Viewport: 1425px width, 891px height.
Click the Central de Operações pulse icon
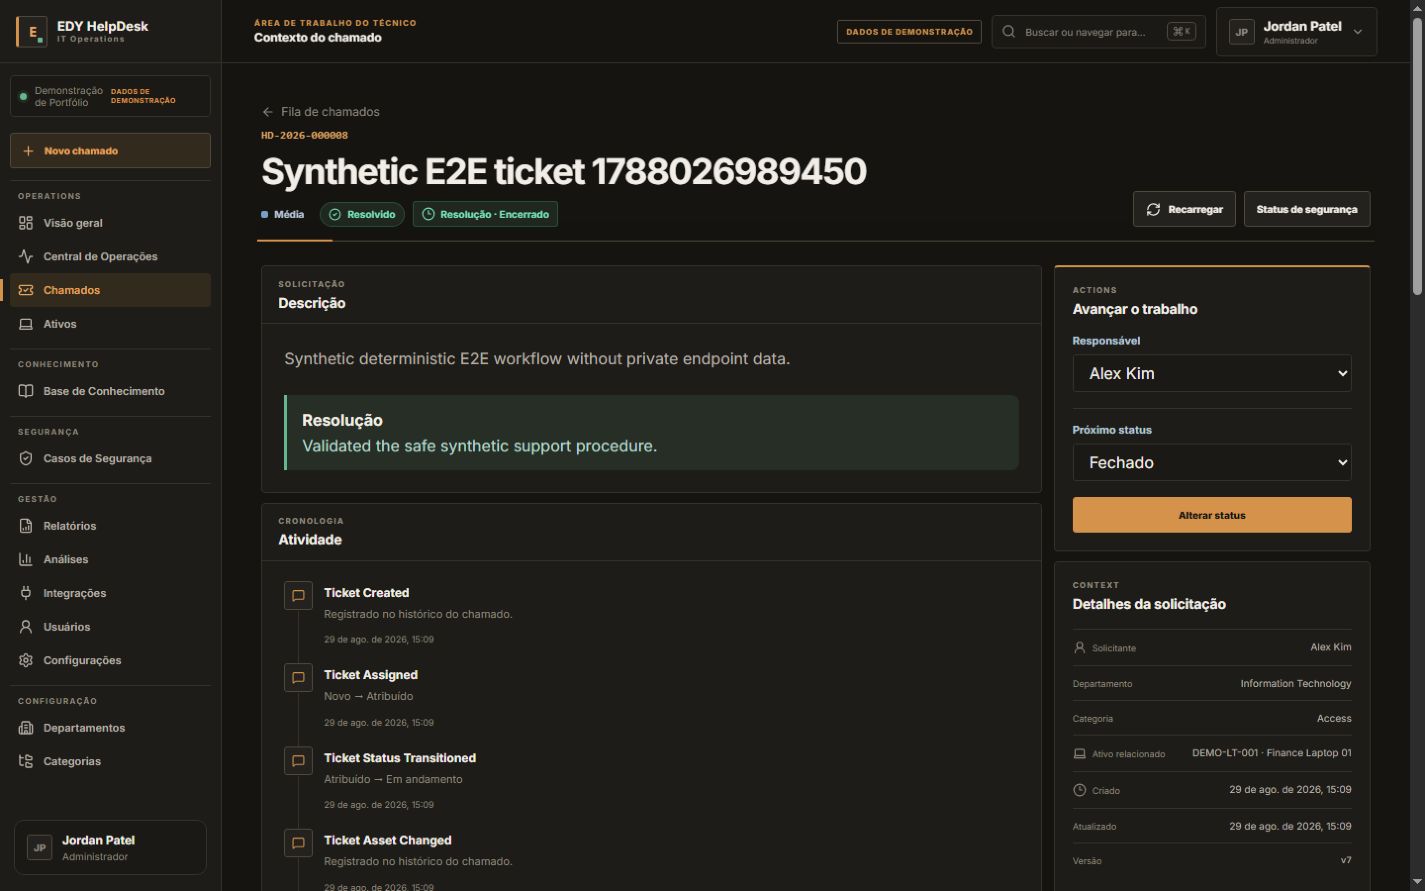pyautogui.click(x=26, y=256)
